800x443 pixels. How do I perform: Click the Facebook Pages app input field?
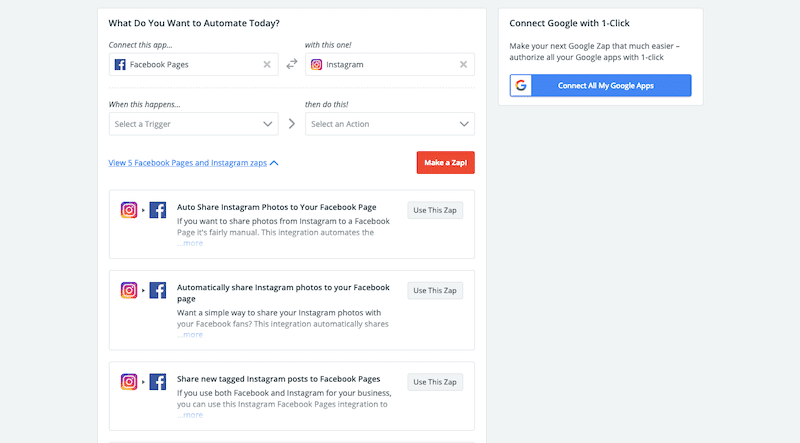click(x=193, y=64)
